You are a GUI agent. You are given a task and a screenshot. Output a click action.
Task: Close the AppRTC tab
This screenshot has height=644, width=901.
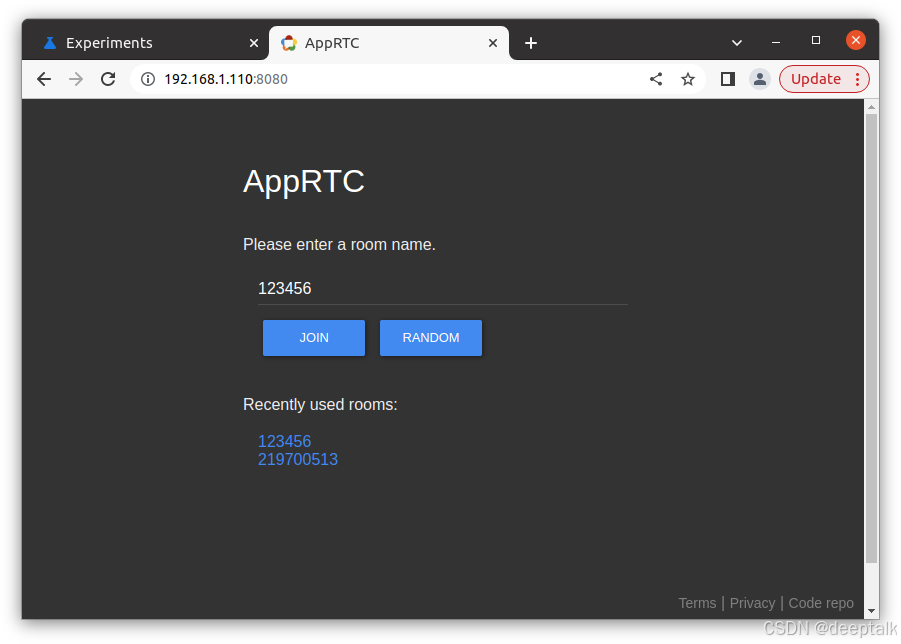tap(492, 43)
